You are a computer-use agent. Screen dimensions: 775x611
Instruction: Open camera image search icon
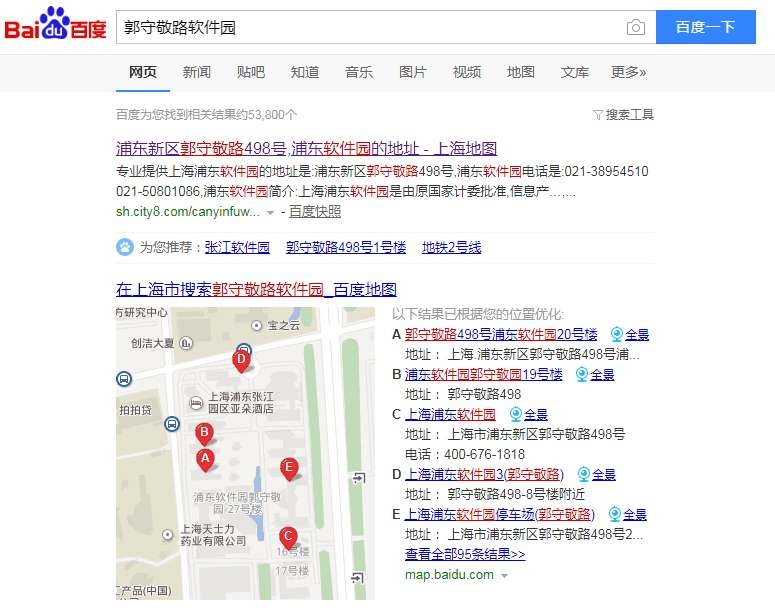click(636, 27)
